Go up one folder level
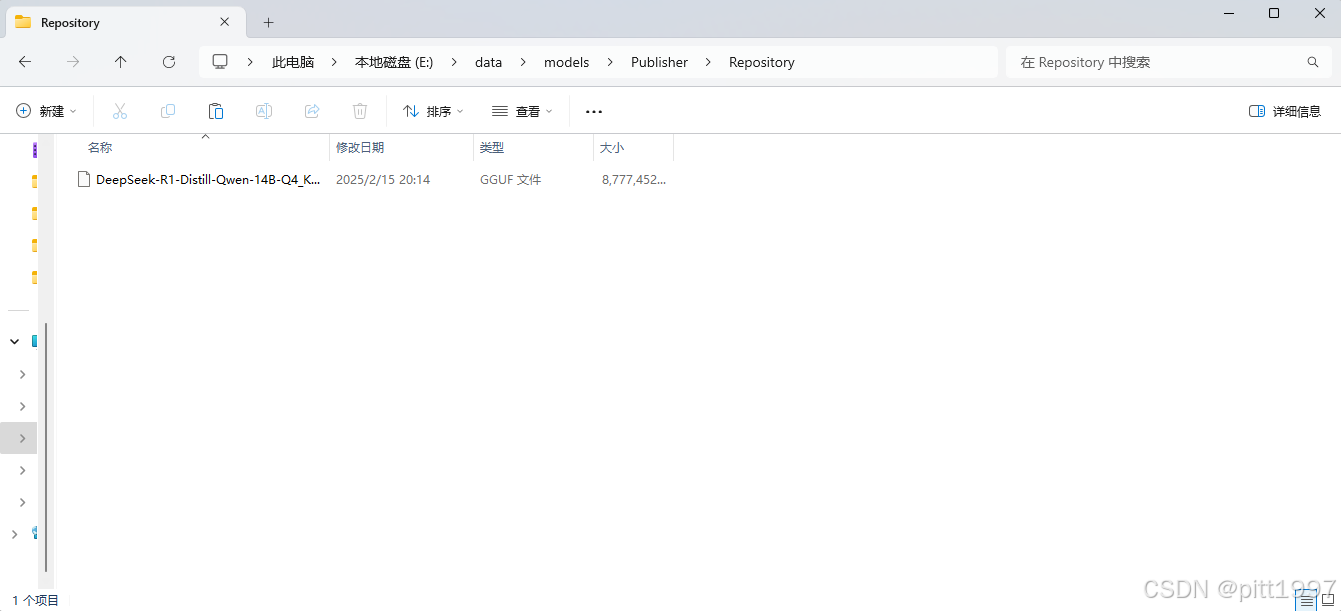 pyautogui.click(x=121, y=62)
